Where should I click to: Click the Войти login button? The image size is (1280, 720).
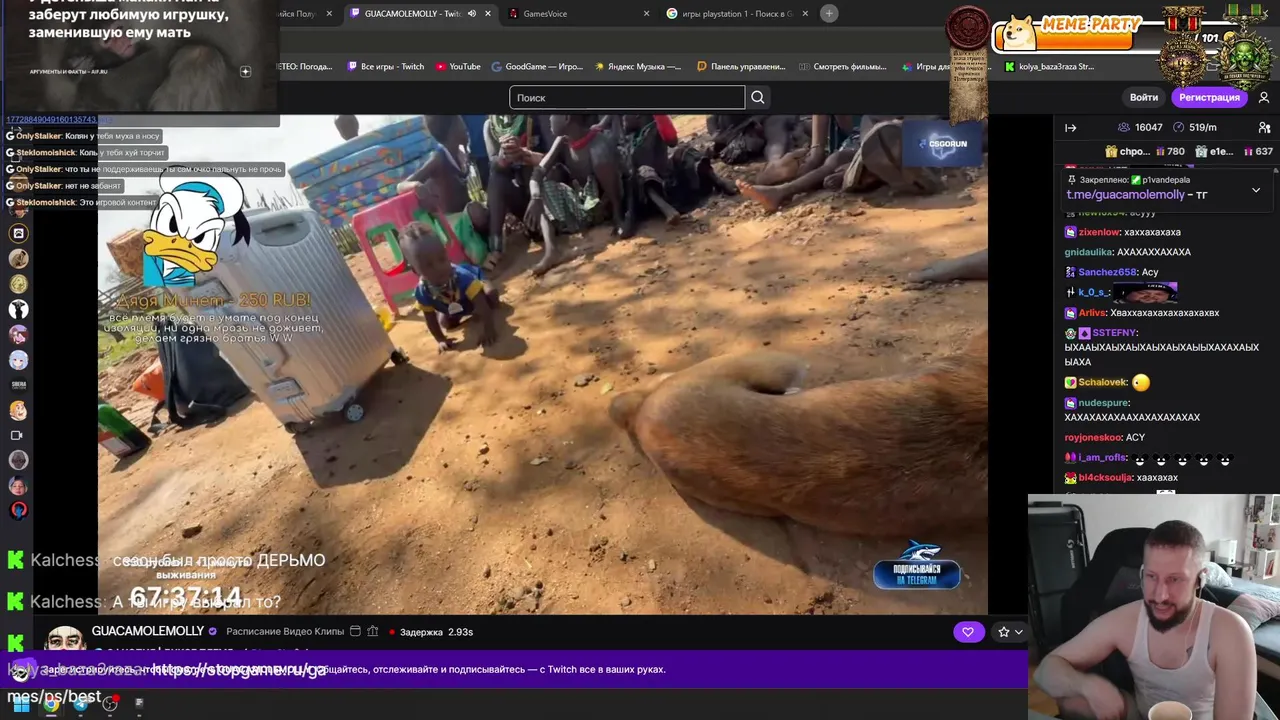1144,97
